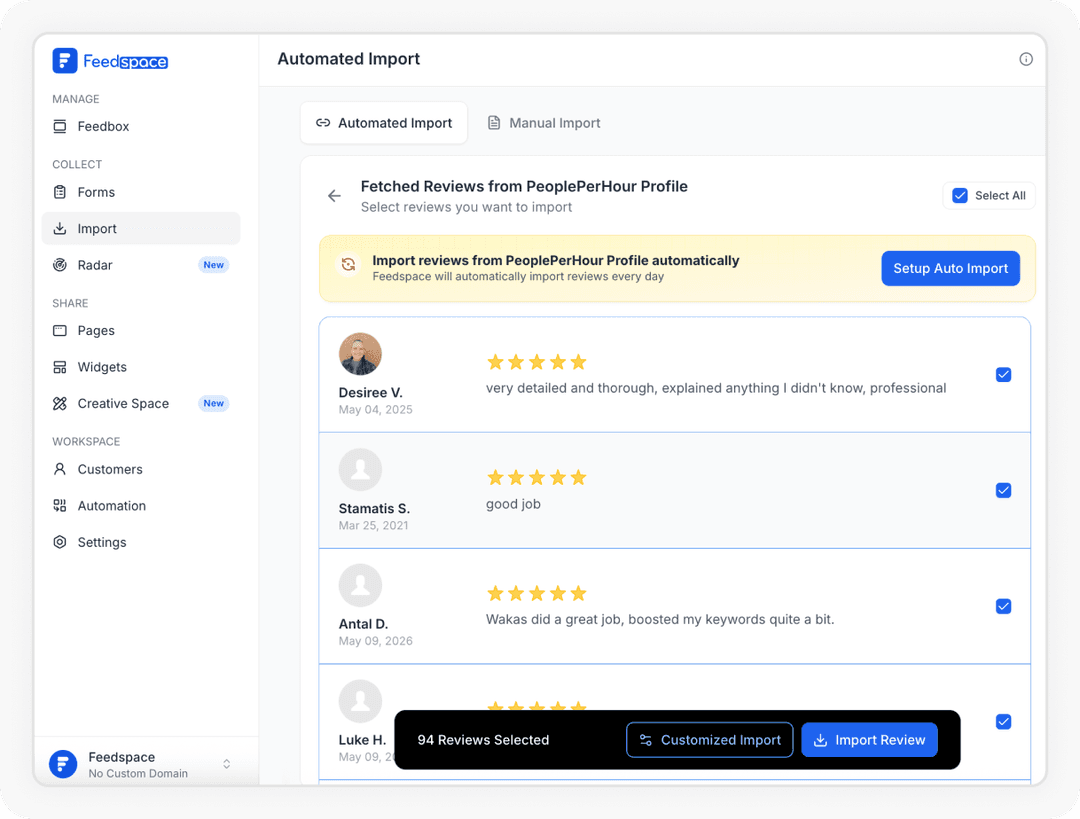Click the Import download icon in sidebar
This screenshot has height=819, width=1080.
pos(60,228)
